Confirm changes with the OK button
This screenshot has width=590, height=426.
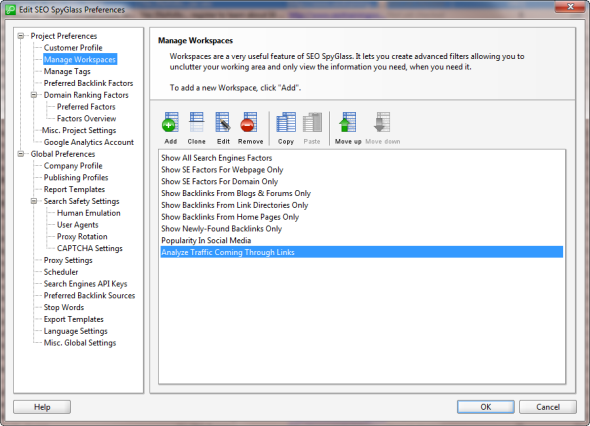pos(485,407)
